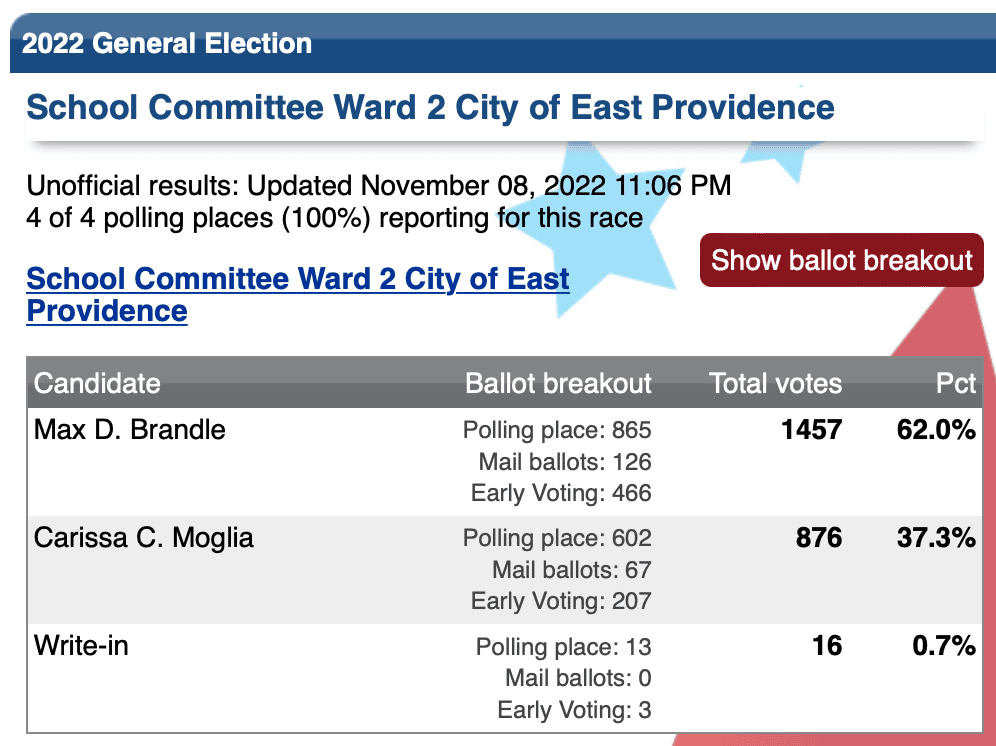Click the Candidate column header
The width and height of the screenshot is (996, 746).
[x=97, y=383]
